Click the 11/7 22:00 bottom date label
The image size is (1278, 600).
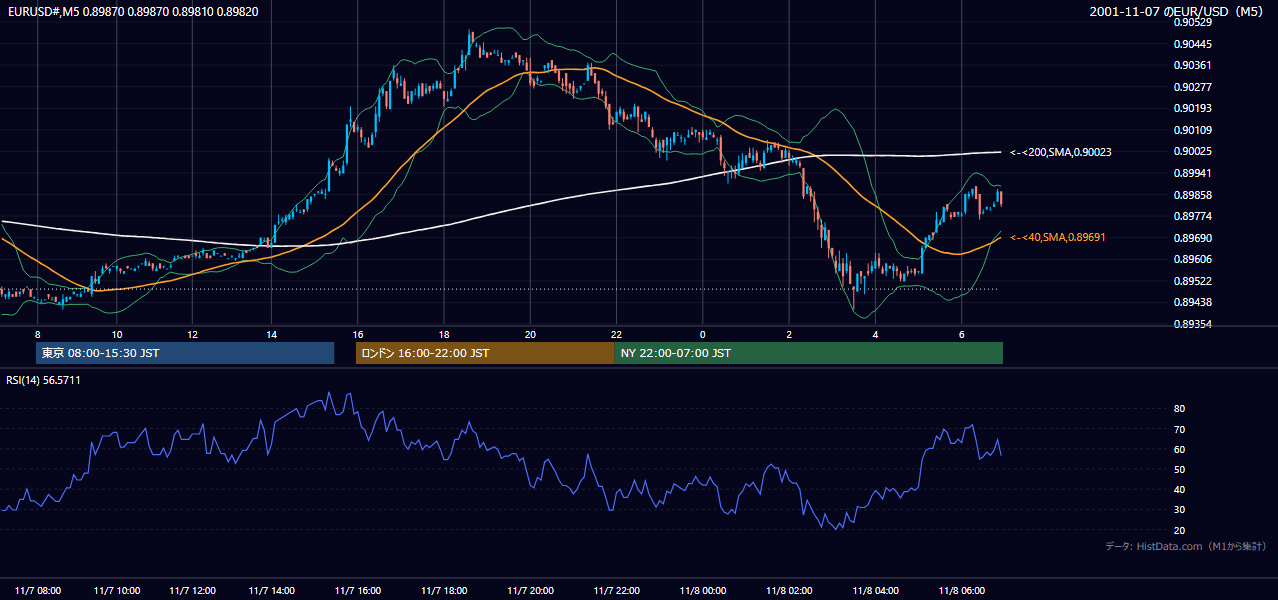point(617,590)
